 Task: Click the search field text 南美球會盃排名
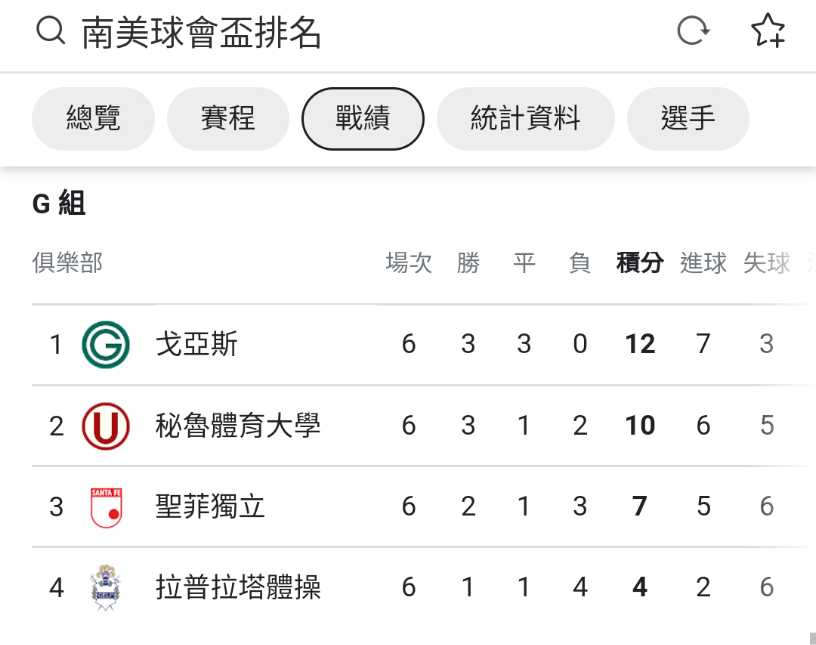202,33
